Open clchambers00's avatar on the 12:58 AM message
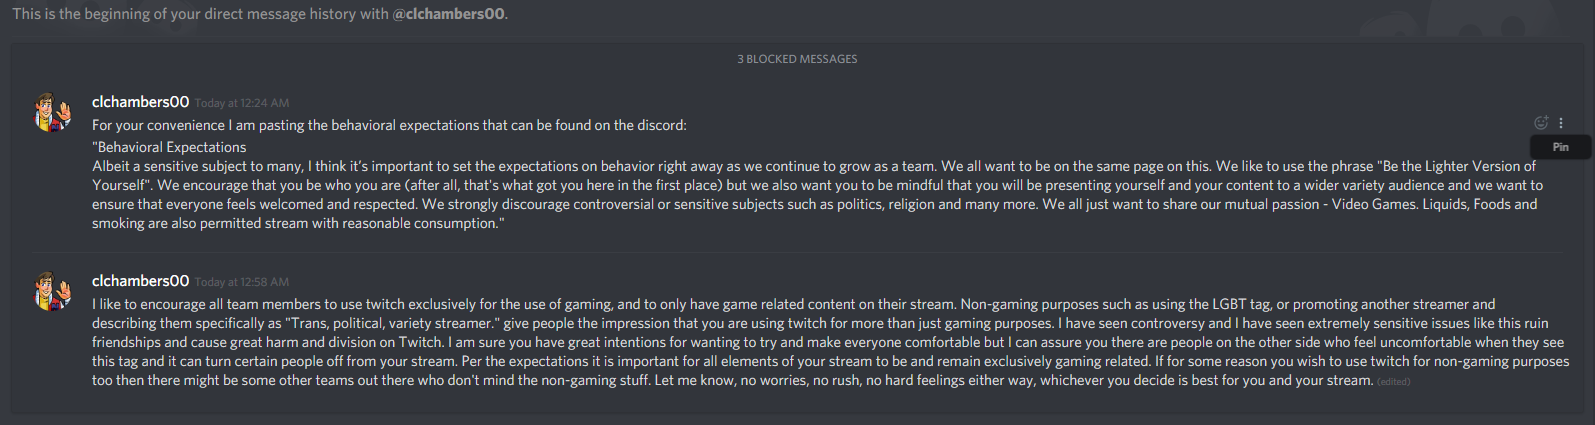Viewport: 1595px width, 425px height. [54, 291]
